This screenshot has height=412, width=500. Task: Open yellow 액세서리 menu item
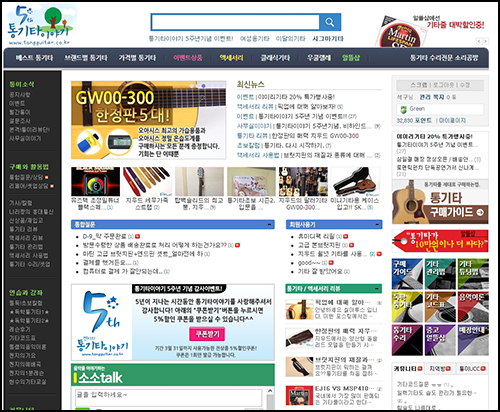point(231,58)
